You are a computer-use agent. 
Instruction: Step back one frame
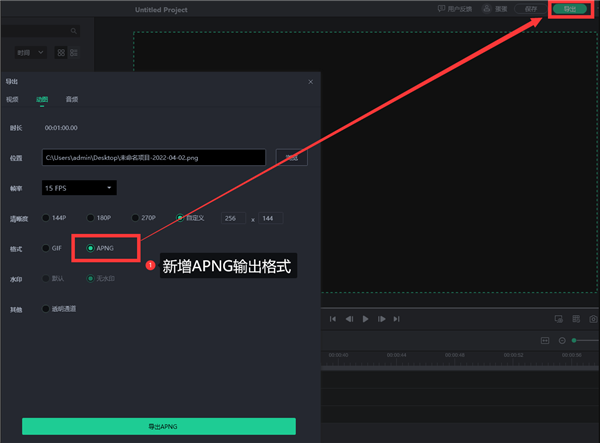coord(349,319)
